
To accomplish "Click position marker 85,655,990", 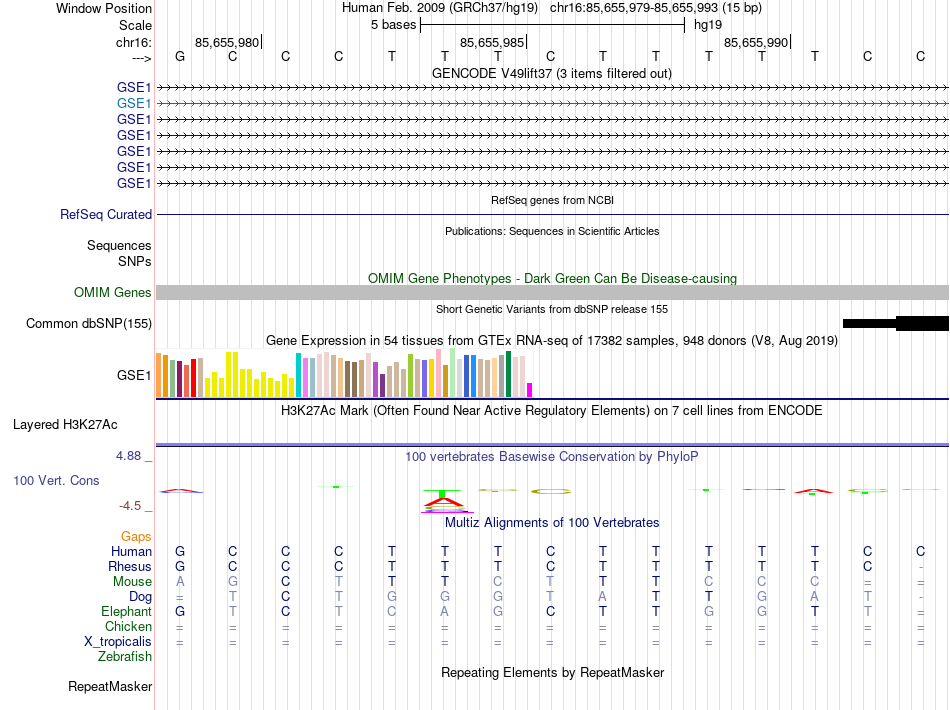I will 756,42.
